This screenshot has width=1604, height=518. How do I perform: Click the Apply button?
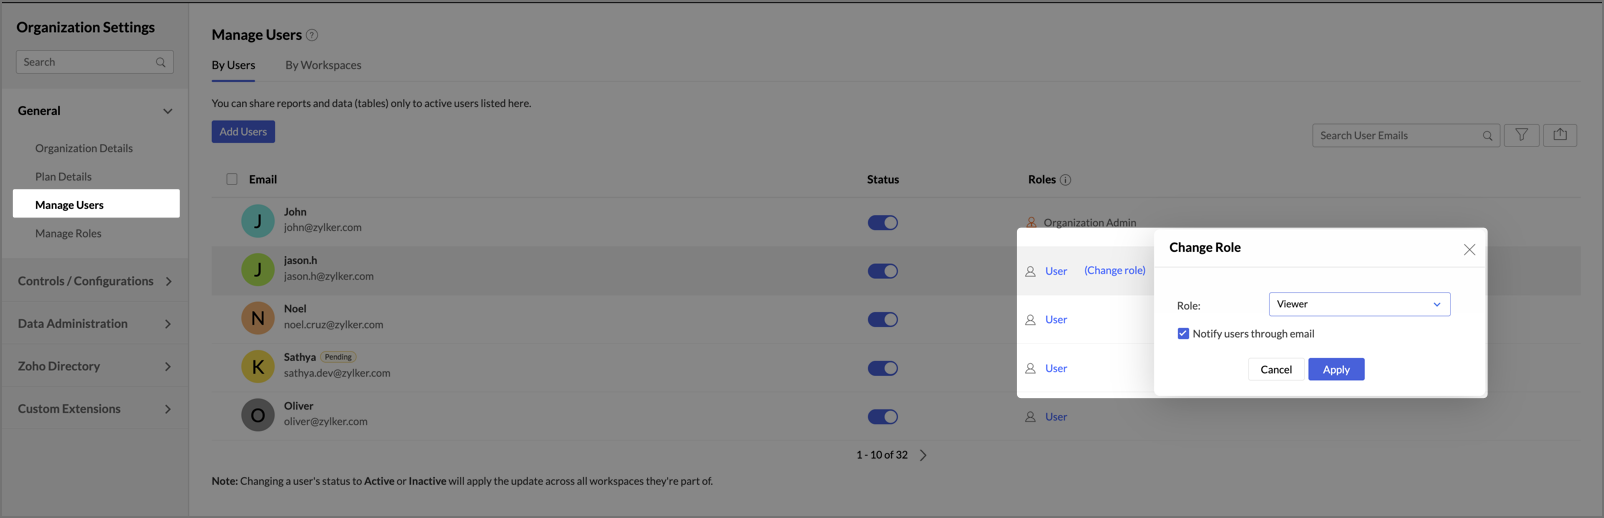(1336, 369)
